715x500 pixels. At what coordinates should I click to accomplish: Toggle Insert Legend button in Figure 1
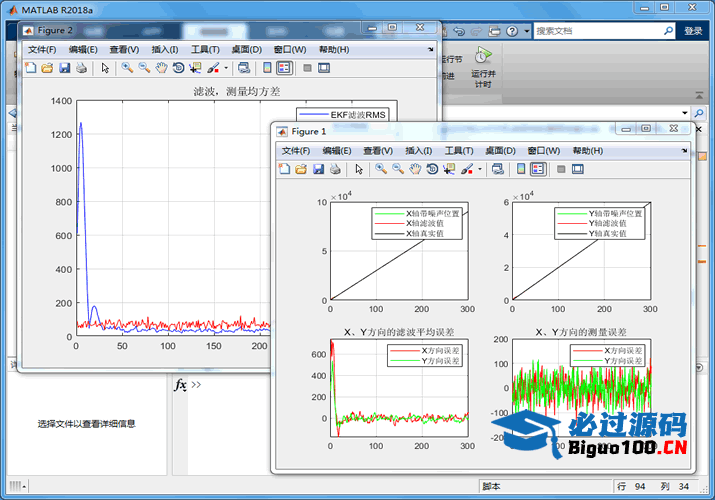point(538,169)
